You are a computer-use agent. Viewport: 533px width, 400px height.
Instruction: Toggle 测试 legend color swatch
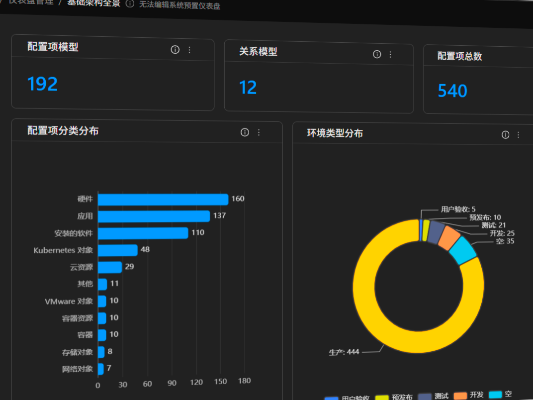point(425,397)
